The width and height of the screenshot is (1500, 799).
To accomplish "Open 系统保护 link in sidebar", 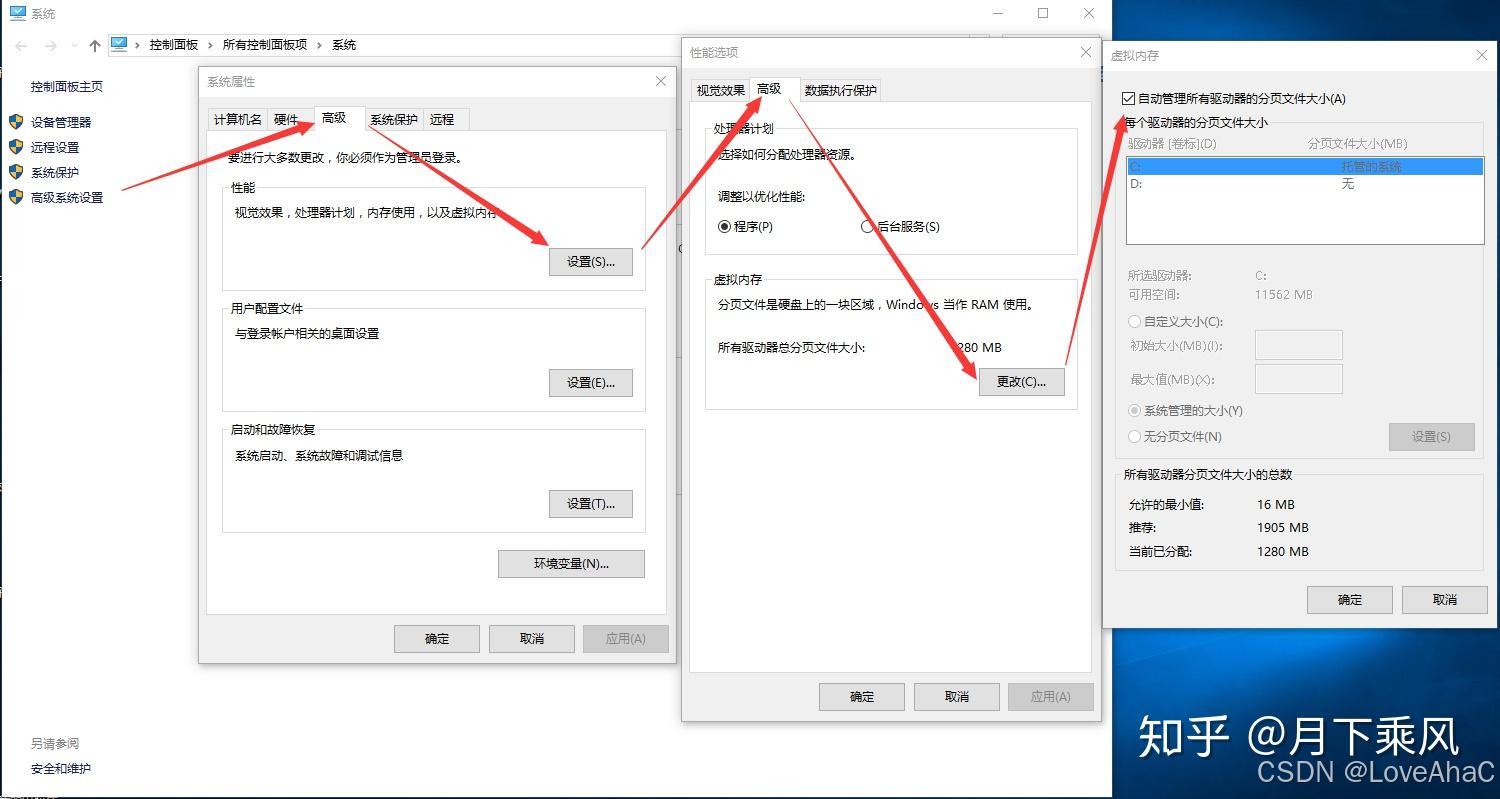I will [x=55, y=172].
